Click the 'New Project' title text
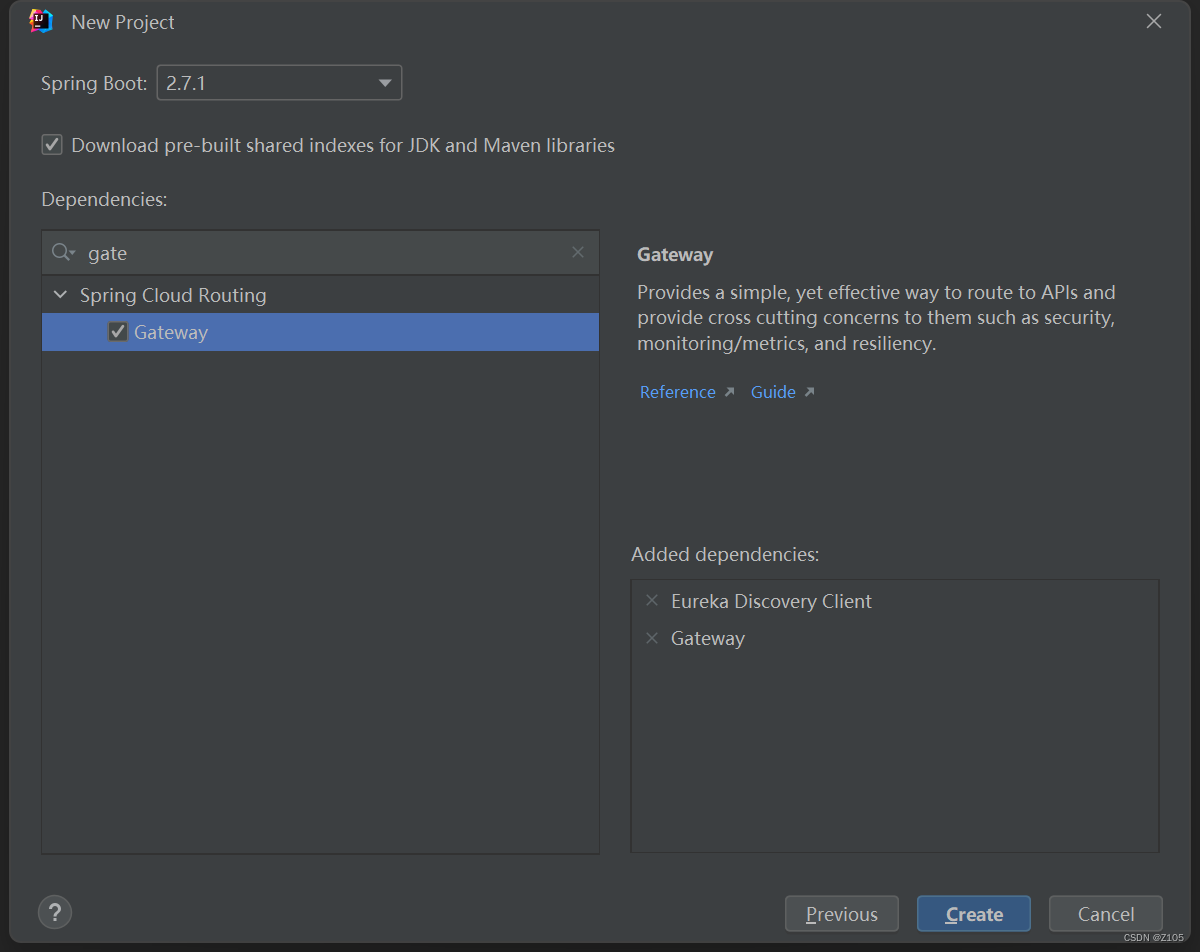 pos(123,22)
